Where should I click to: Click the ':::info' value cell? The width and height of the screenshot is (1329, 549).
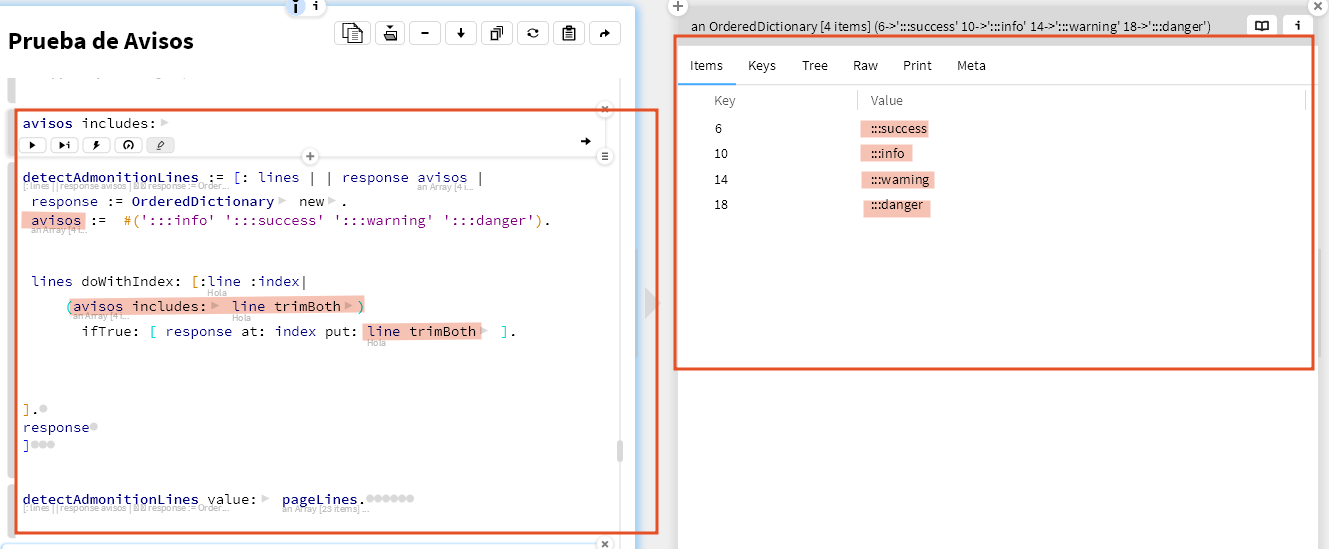pos(886,154)
